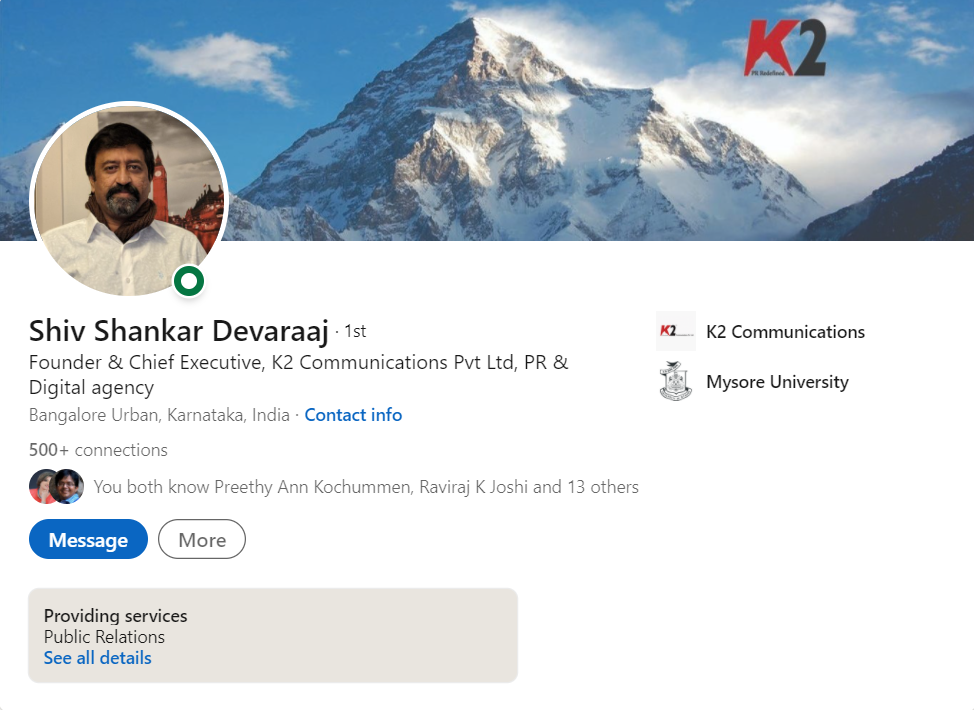Open the K2 Communications company page link
974x710 pixels.
click(x=785, y=331)
